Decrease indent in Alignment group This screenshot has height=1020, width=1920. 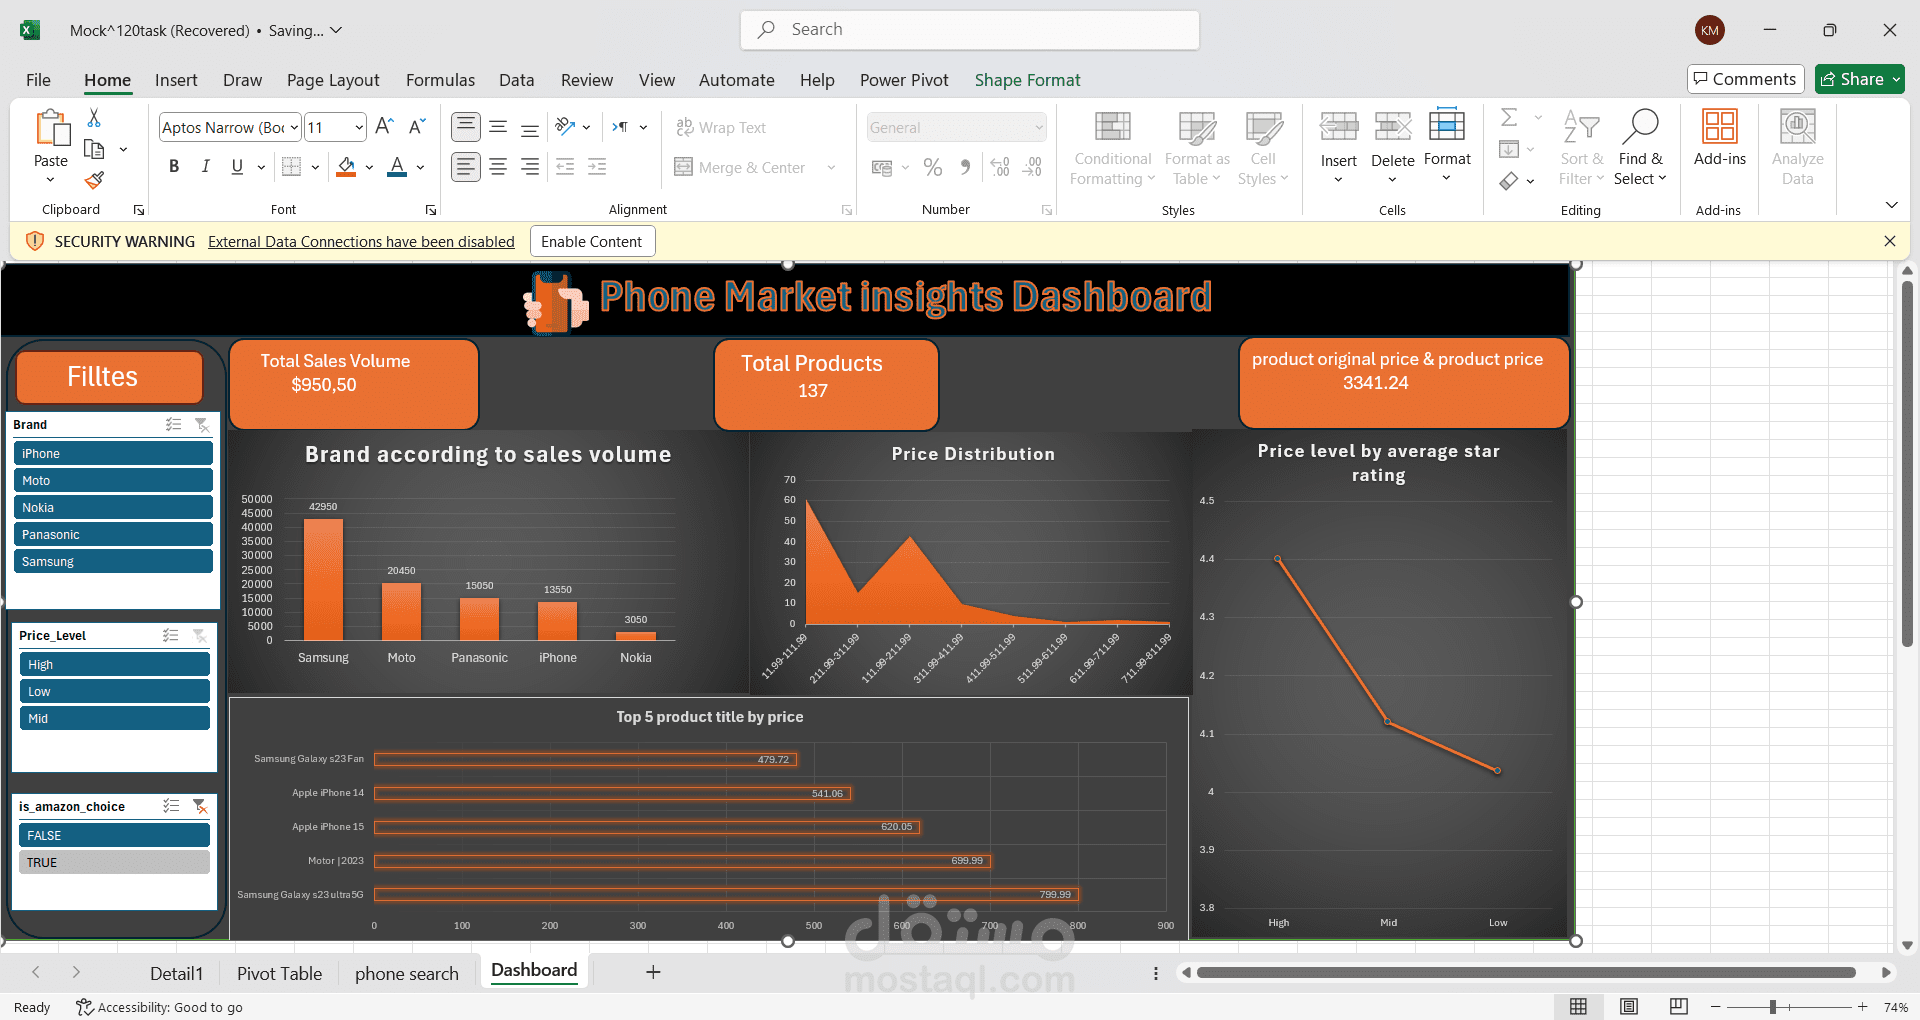click(x=565, y=167)
